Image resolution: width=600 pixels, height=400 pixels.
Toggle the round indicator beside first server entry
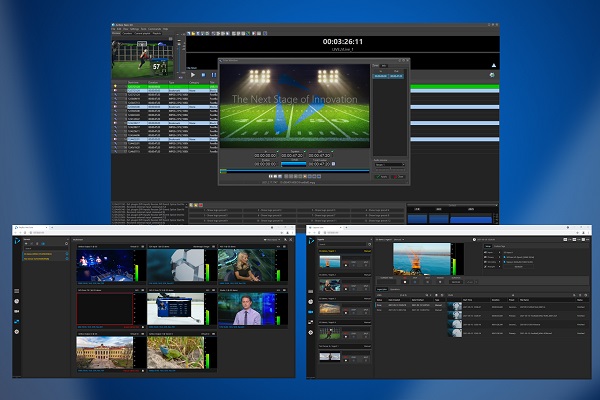pyautogui.click(x=67, y=254)
